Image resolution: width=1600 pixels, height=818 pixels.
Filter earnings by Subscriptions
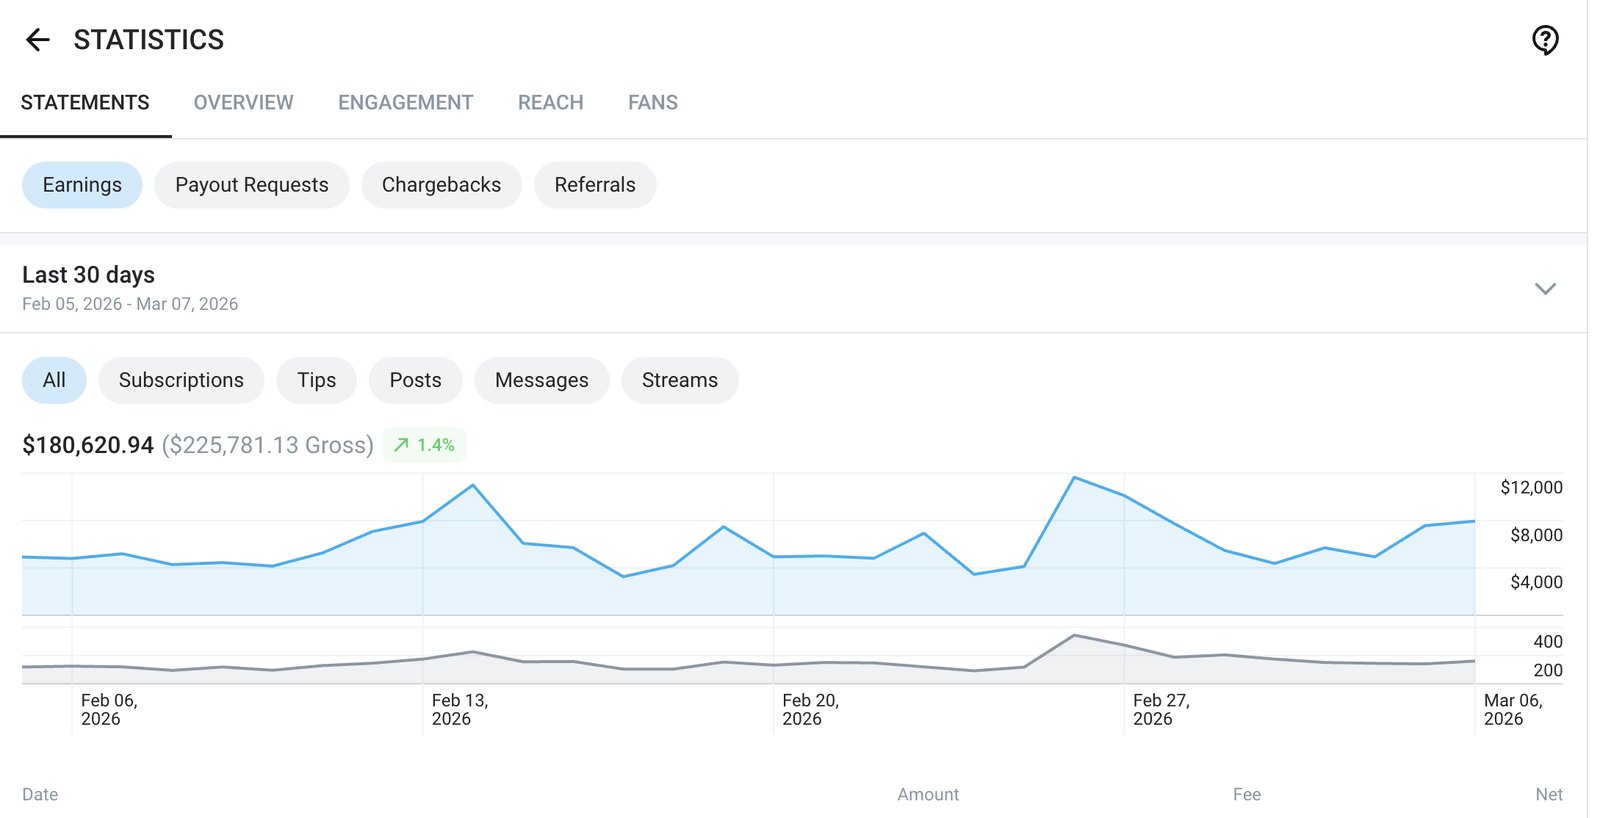coord(181,380)
